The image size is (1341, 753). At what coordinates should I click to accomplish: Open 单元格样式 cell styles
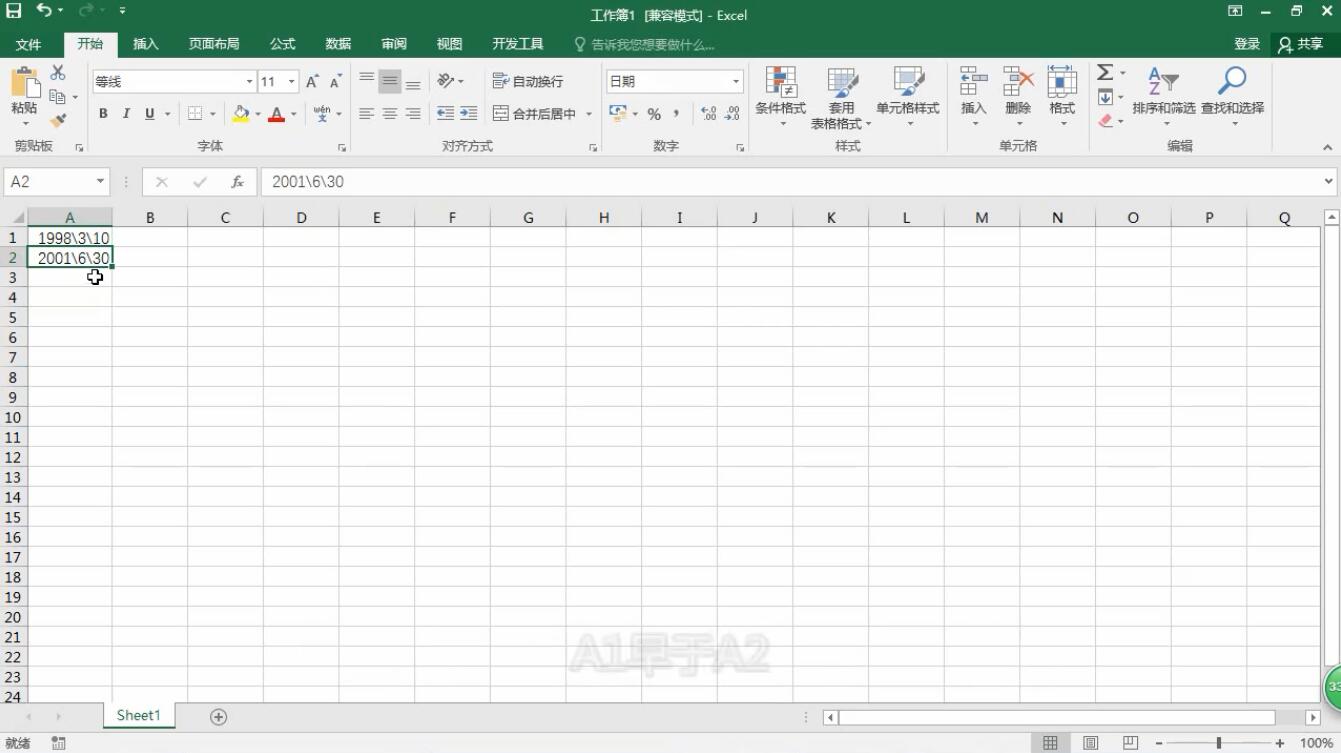908,97
